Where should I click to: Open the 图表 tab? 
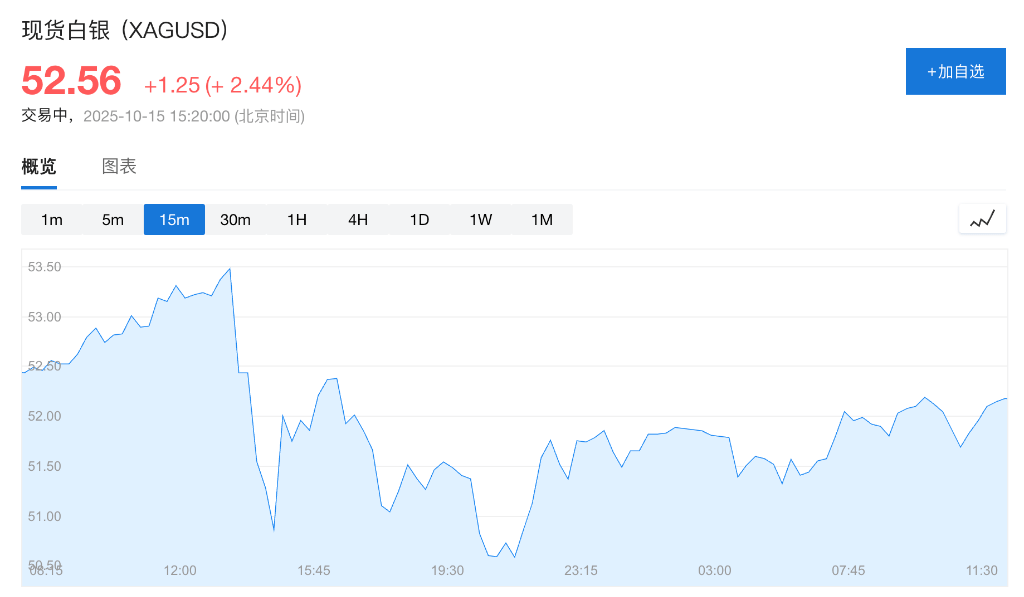click(119, 167)
